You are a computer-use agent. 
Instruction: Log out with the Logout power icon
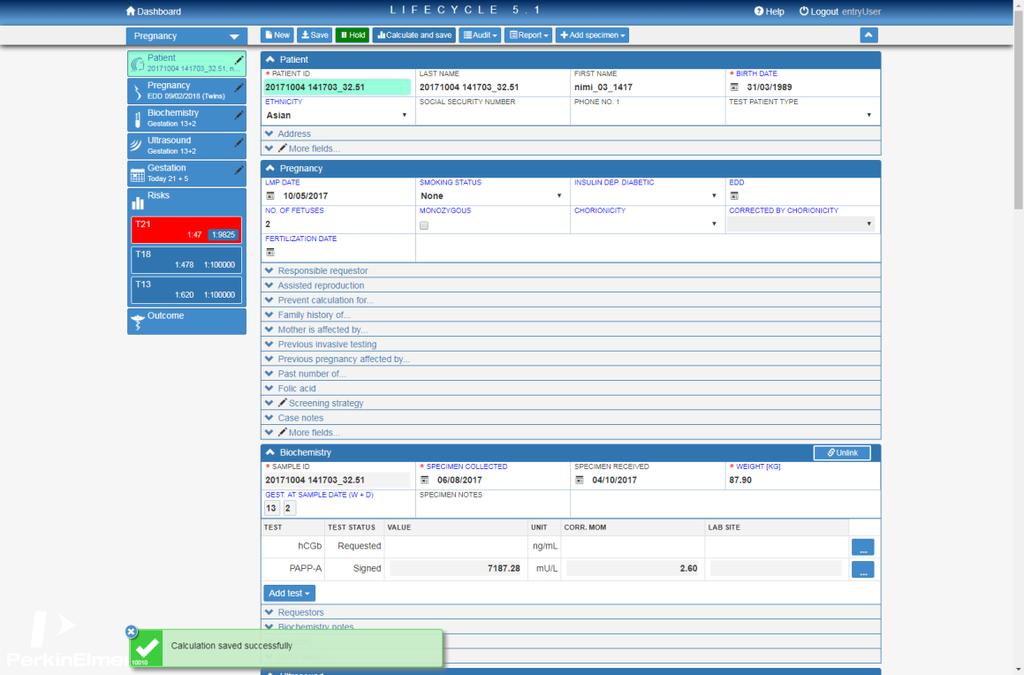click(804, 11)
